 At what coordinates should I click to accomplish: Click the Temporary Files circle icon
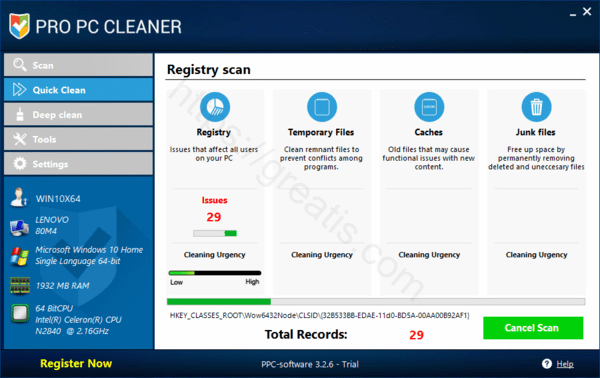click(x=322, y=107)
